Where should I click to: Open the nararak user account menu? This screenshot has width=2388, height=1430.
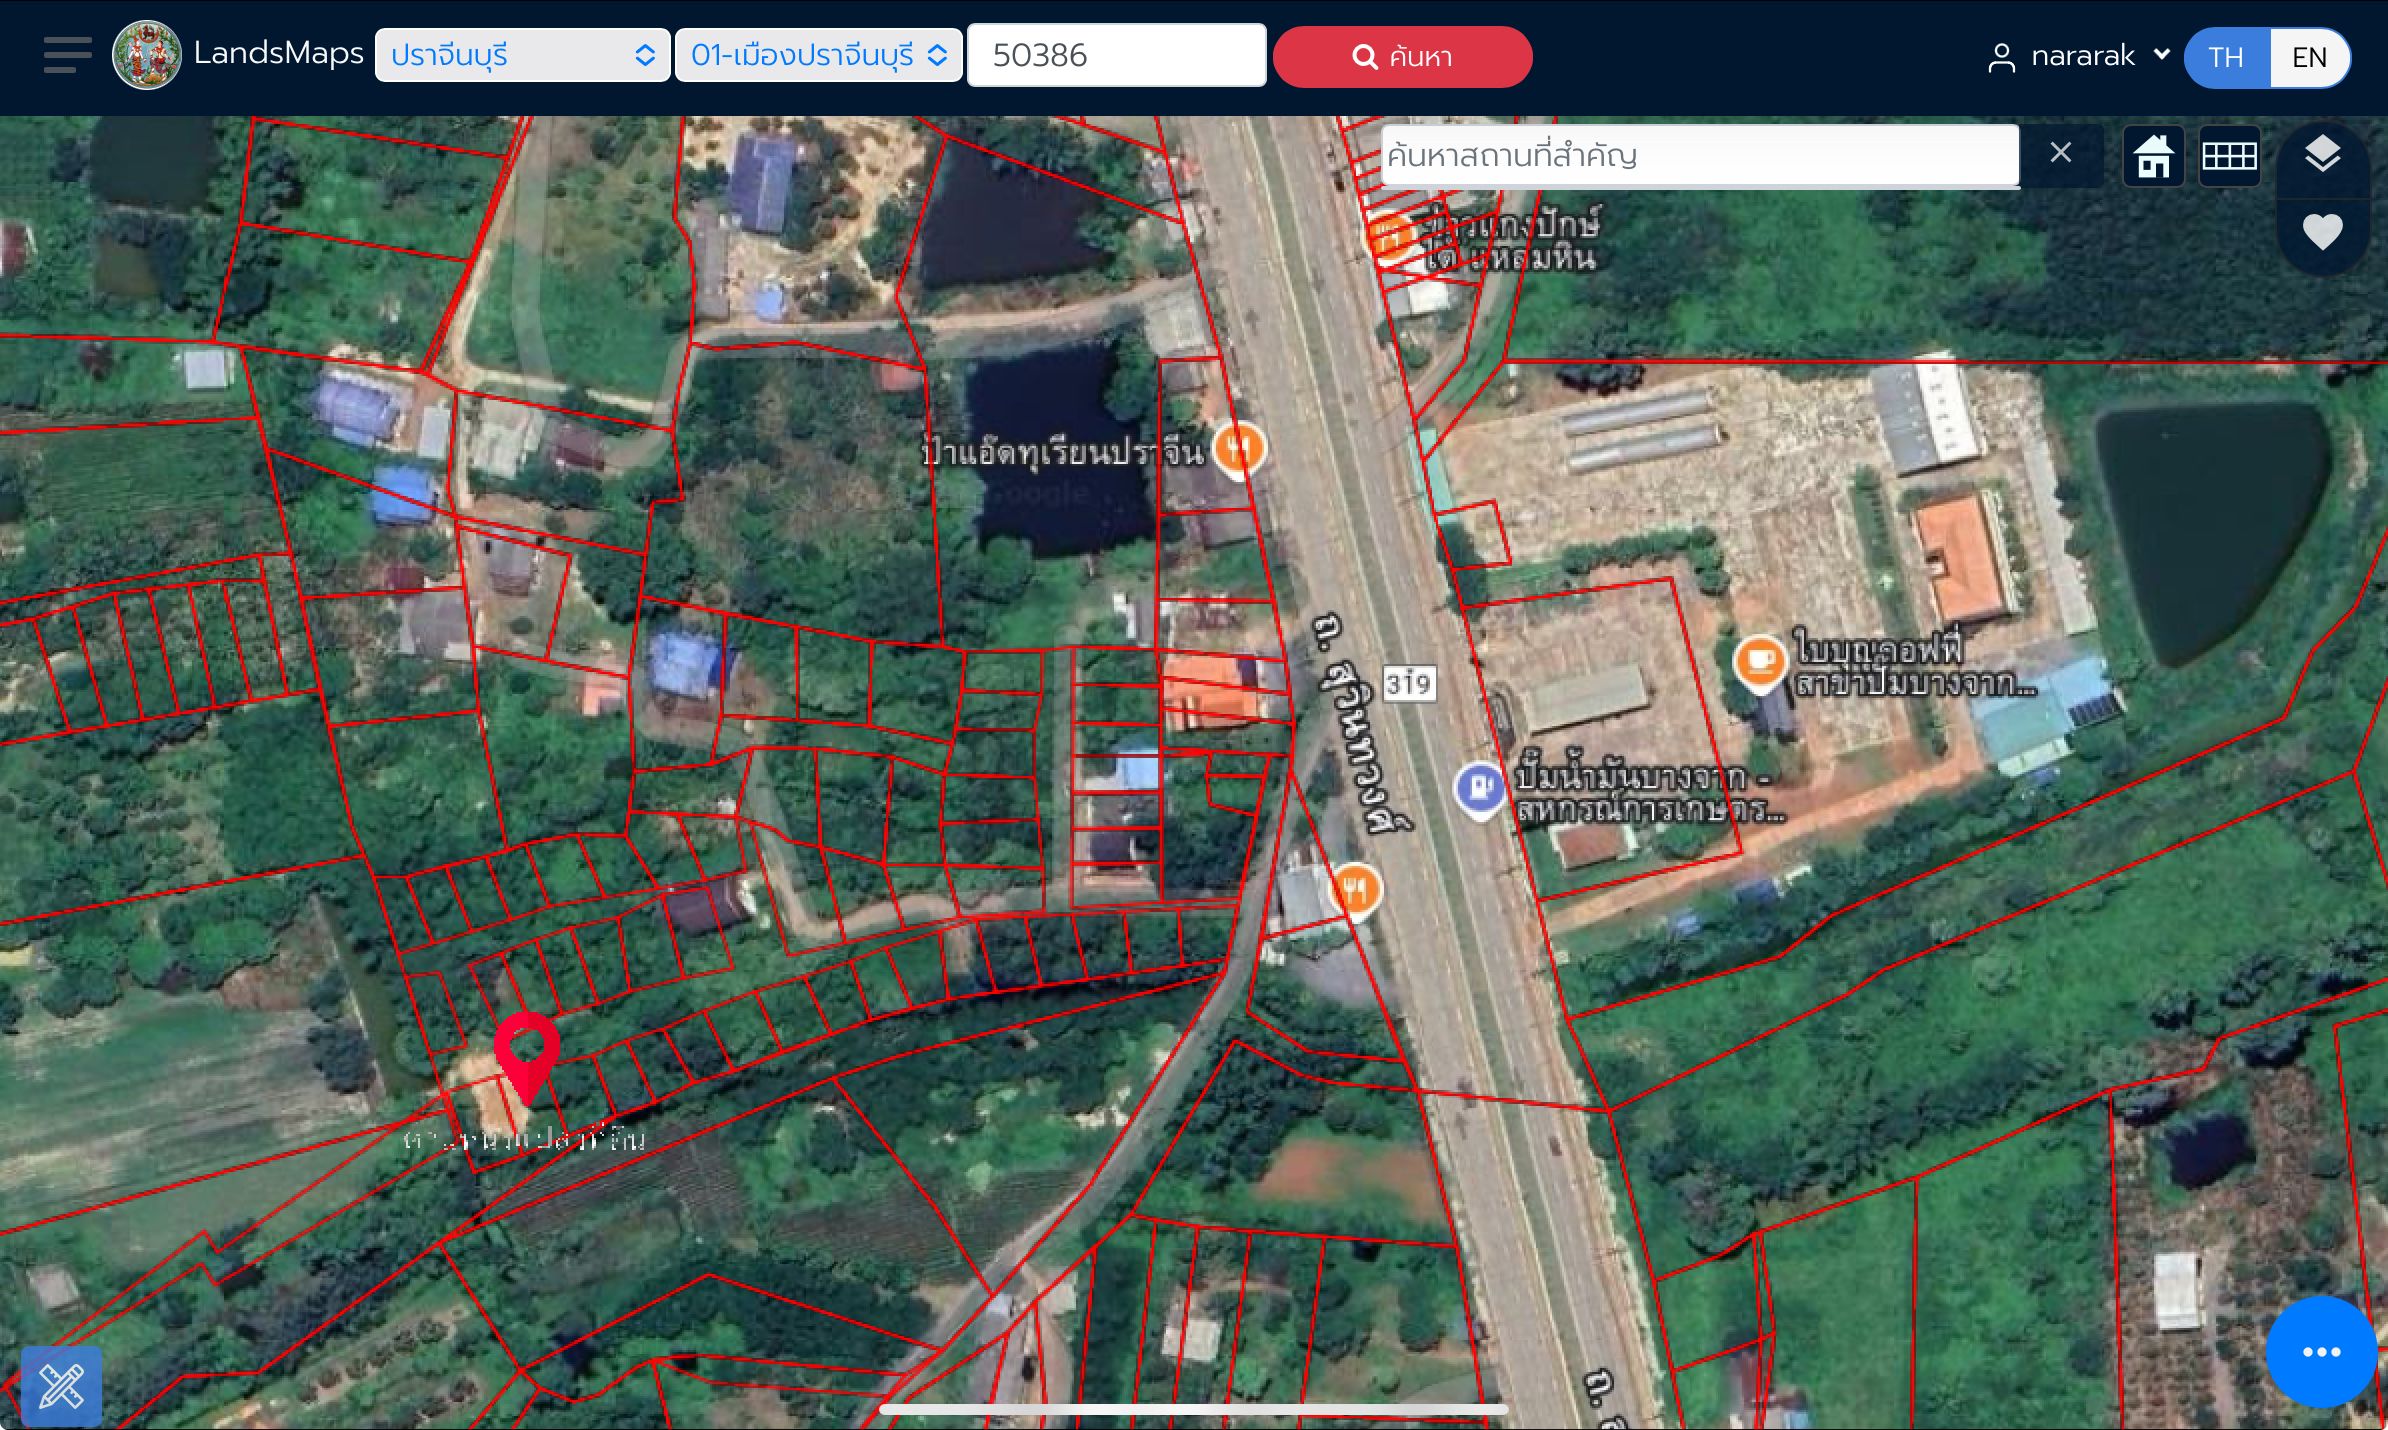click(2078, 56)
